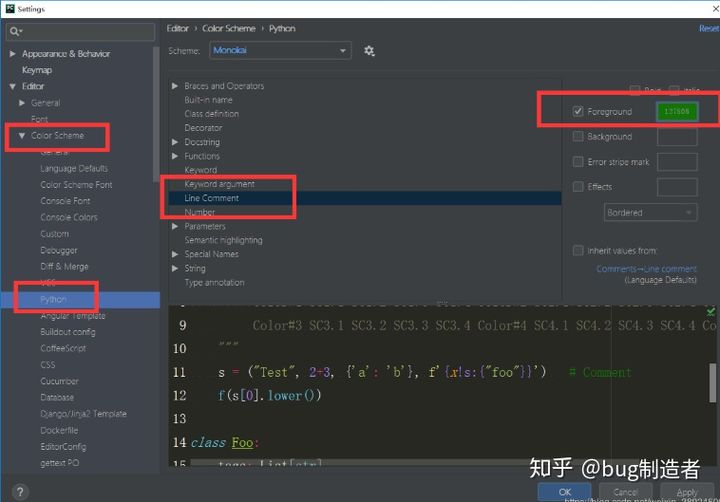Image resolution: width=720 pixels, height=502 pixels.
Task: Expand the Functions group
Action: pyautogui.click(x=175, y=156)
